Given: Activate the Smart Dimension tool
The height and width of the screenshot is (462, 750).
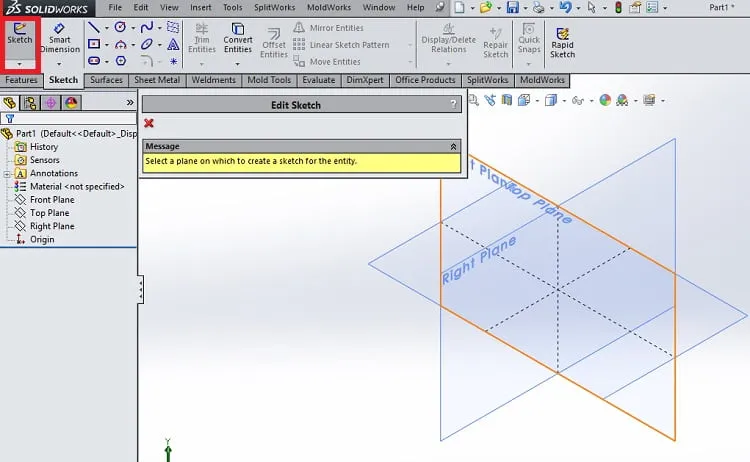Looking at the screenshot, I should (x=59, y=38).
